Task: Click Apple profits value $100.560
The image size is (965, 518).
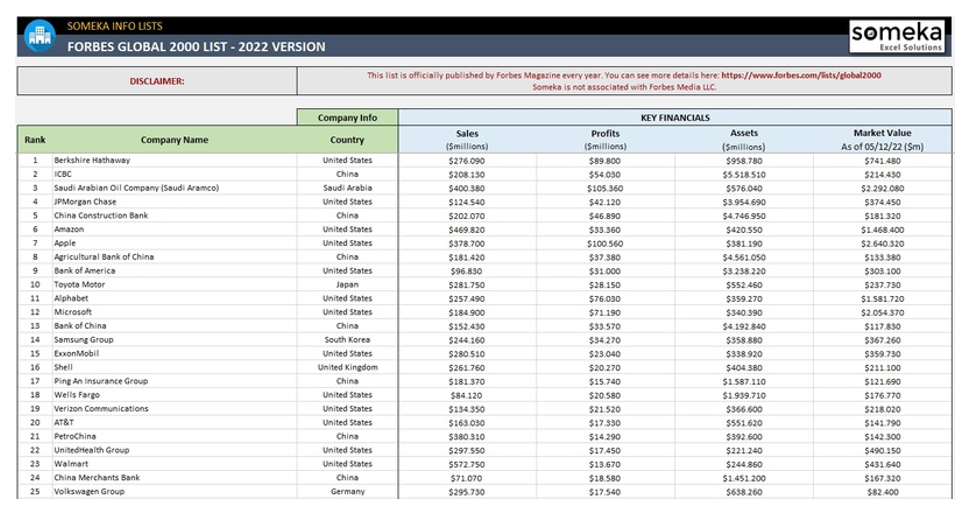Action: (605, 244)
